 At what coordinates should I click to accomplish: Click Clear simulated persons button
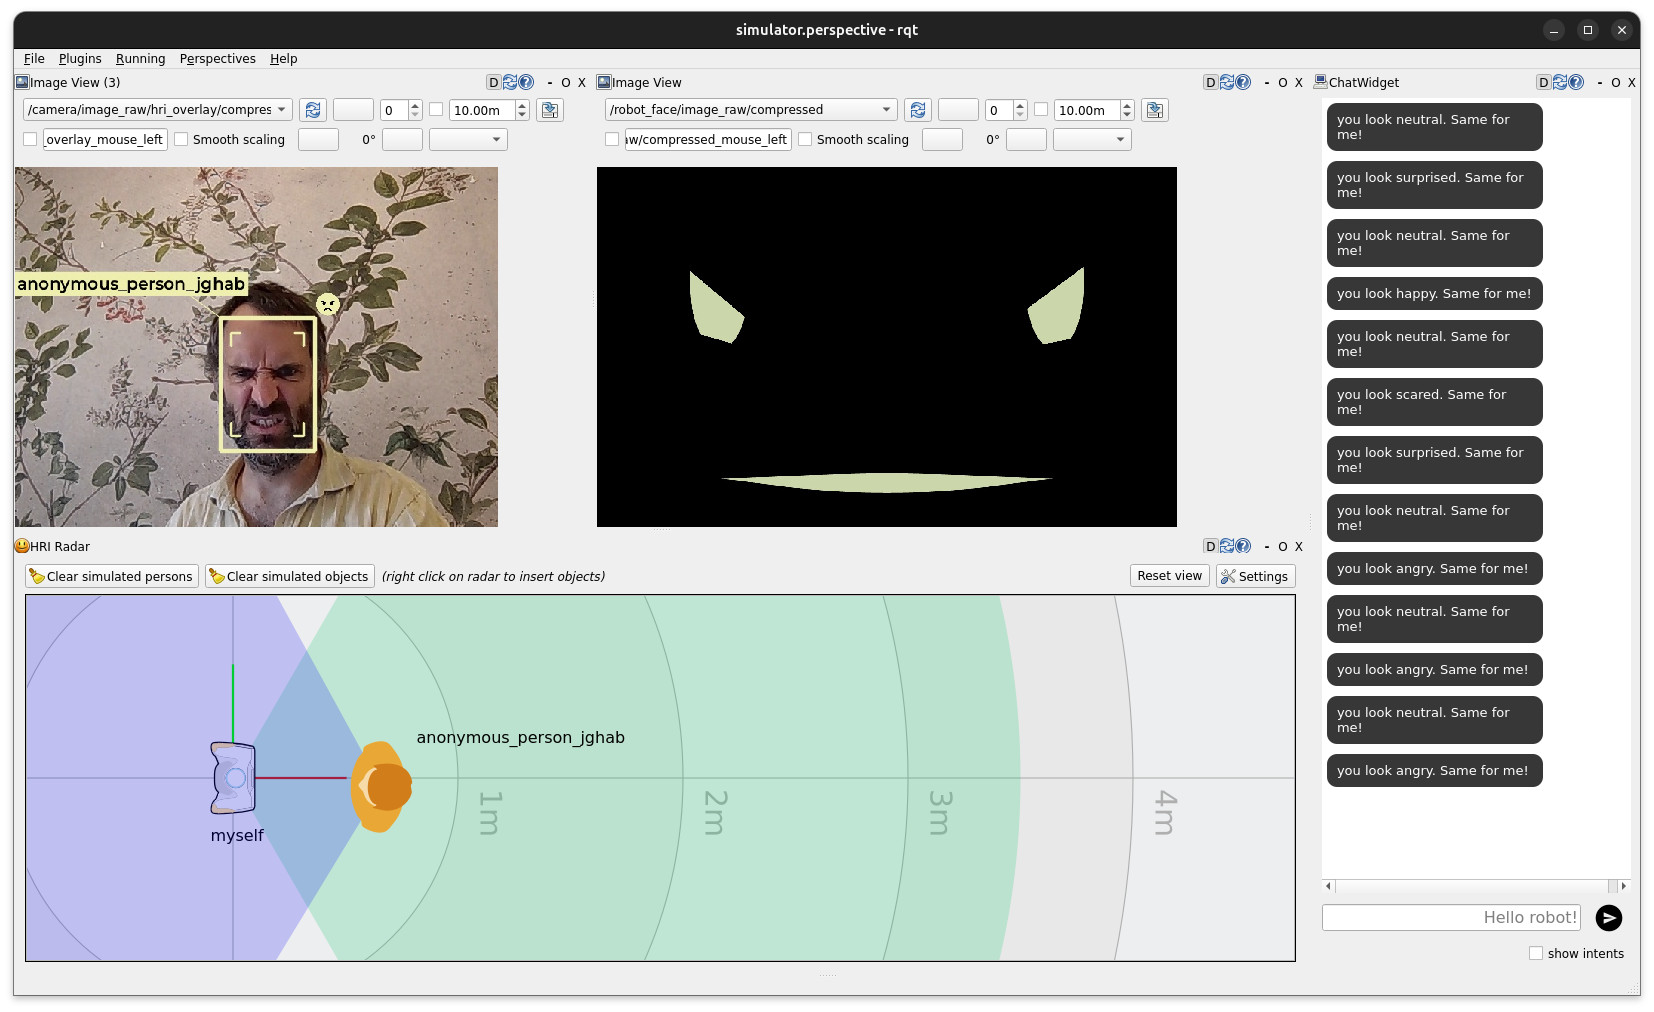pos(111,576)
